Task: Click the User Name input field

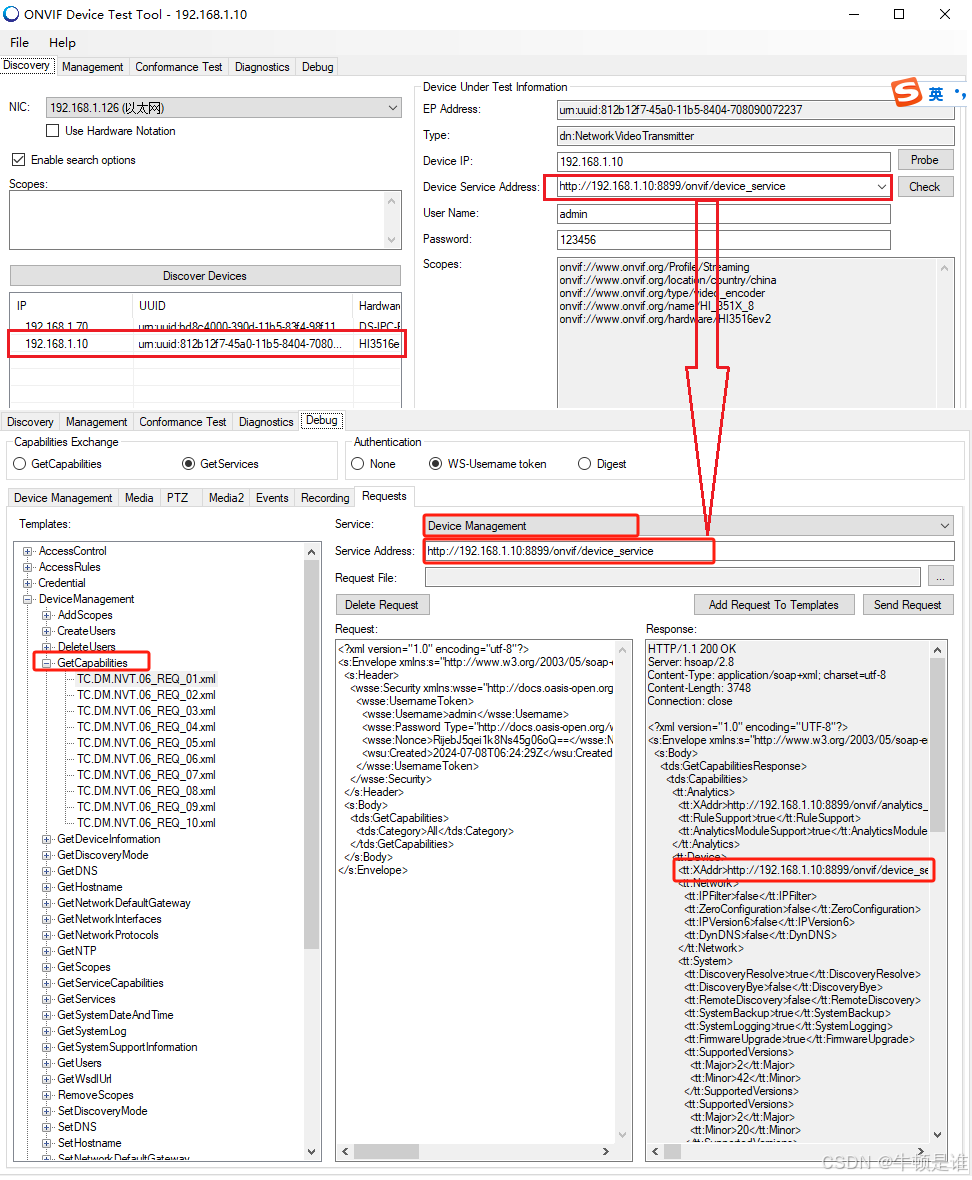Action: (x=724, y=214)
